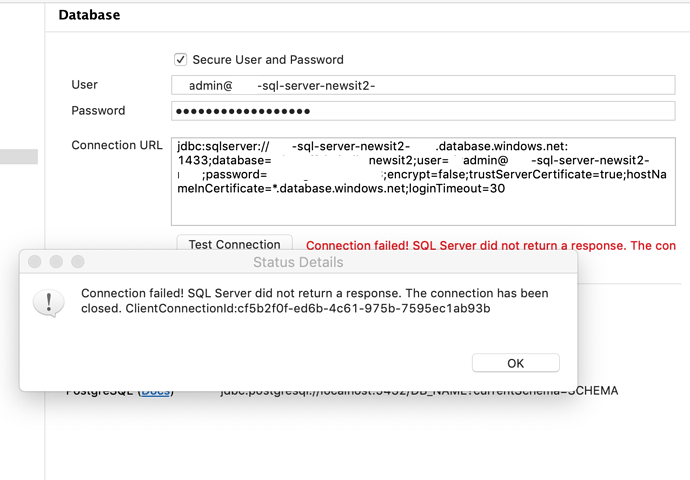690x480 pixels.
Task: Click OK in the Status Details dialog
Action: click(x=515, y=363)
